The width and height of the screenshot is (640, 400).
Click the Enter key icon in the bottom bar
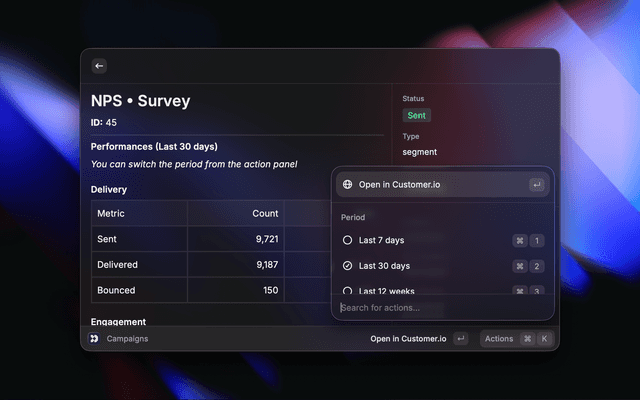coord(460,339)
